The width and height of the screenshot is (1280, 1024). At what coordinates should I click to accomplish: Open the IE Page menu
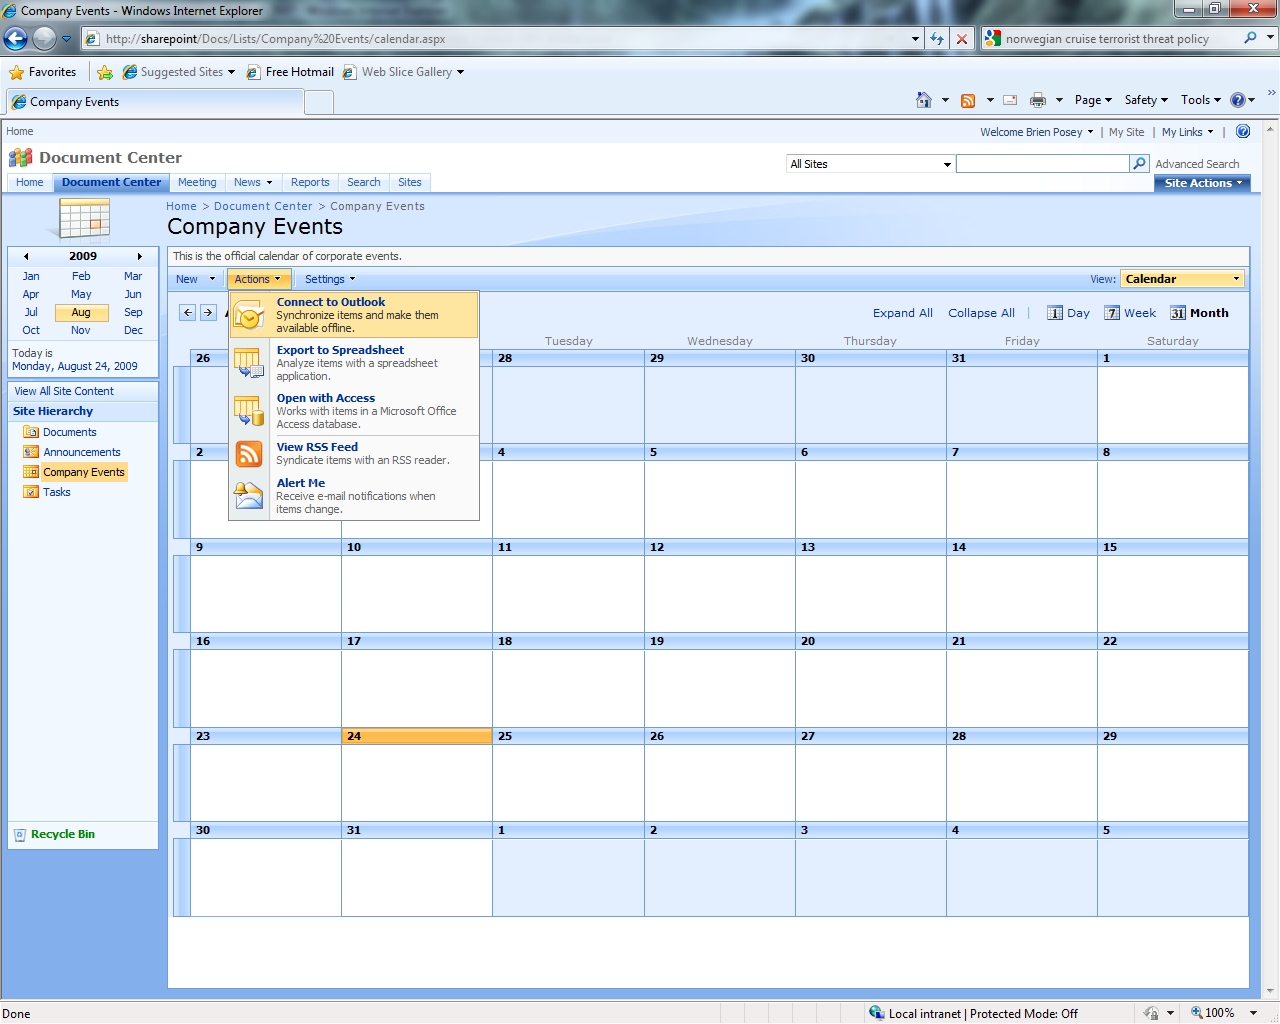1093,100
